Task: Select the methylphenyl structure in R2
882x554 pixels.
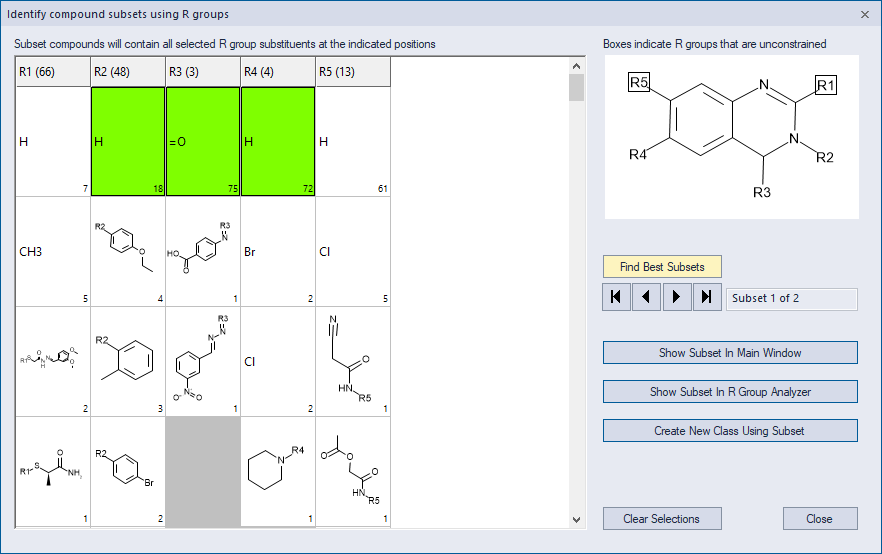Action: pyautogui.click(x=128, y=362)
